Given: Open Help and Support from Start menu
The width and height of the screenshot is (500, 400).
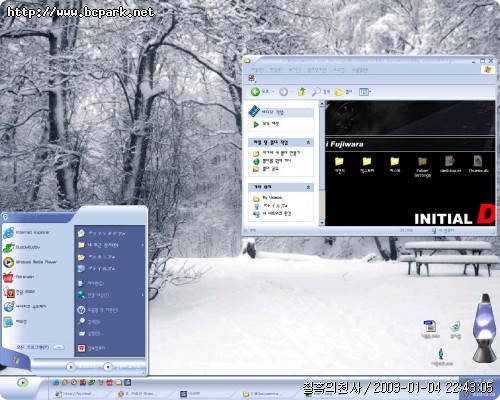Looking at the screenshot, I should (x=98, y=310).
